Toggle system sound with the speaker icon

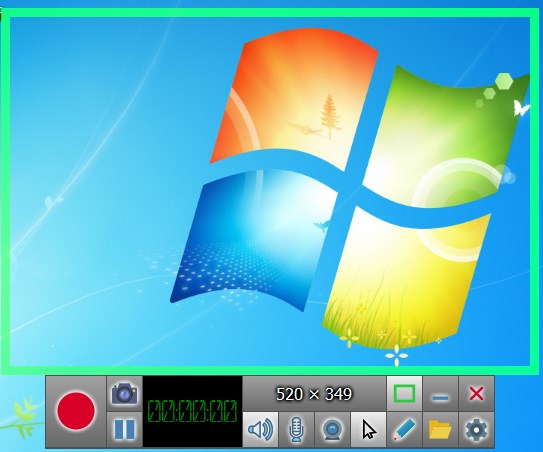(260, 429)
